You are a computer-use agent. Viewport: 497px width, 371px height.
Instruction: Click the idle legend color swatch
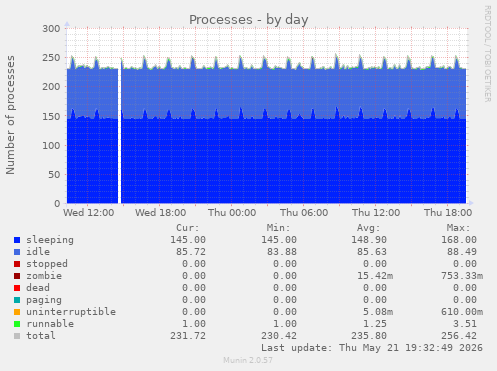coord(17,252)
